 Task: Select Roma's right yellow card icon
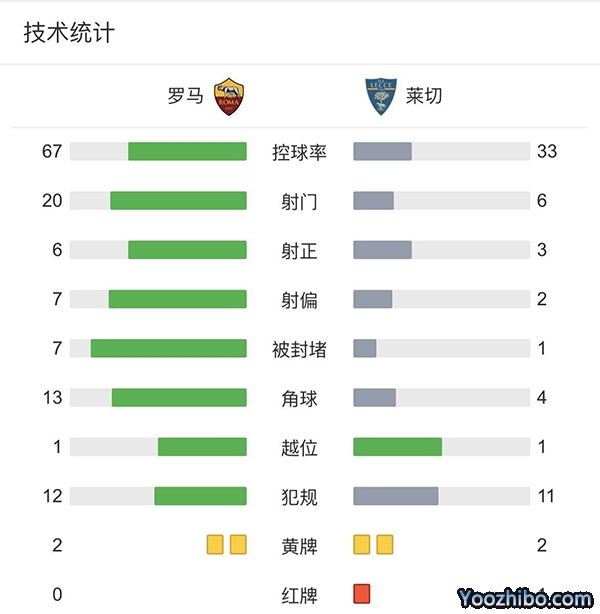tap(238, 545)
